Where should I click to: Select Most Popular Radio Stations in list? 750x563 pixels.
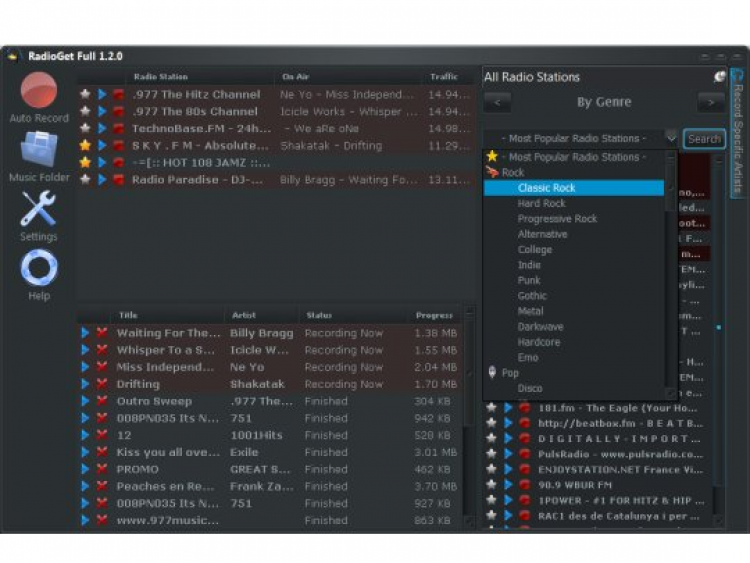pyautogui.click(x=574, y=157)
